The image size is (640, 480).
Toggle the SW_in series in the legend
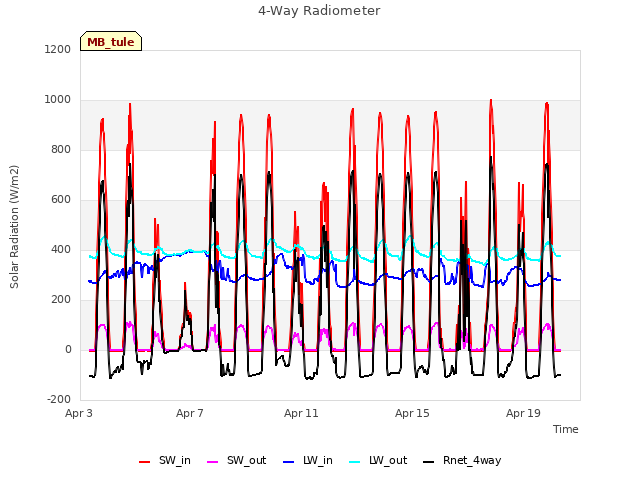pos(165,461)
